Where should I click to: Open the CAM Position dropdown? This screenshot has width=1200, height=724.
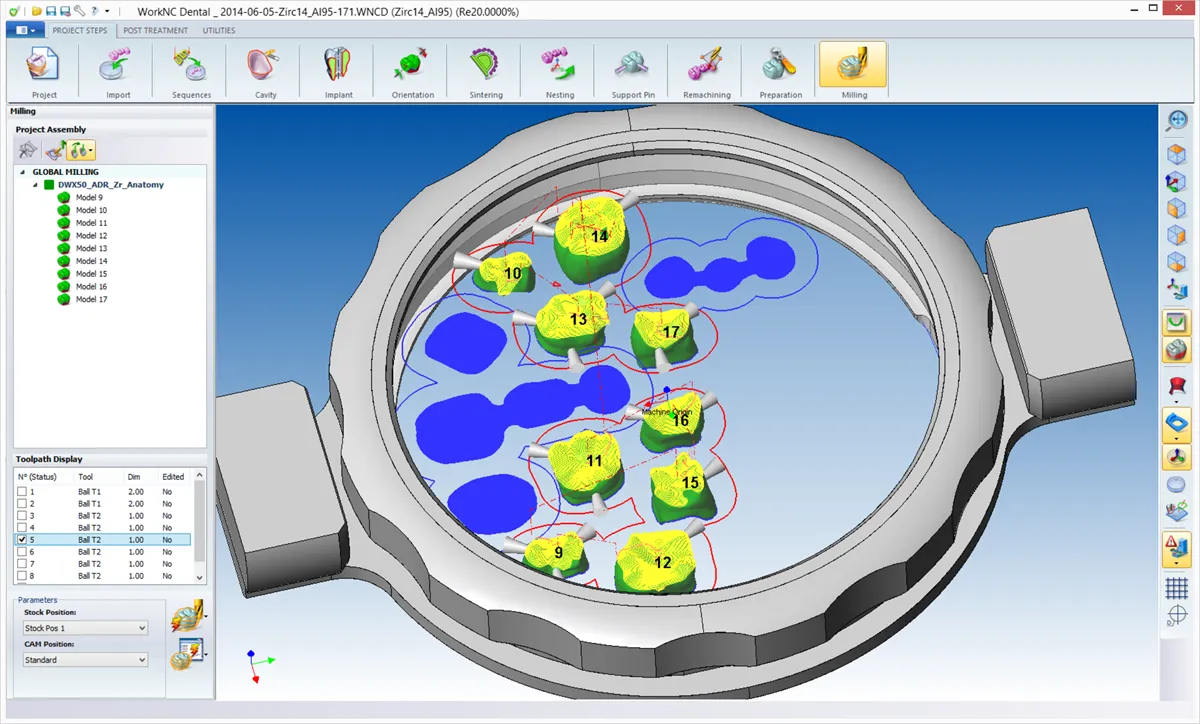(85, 660)
